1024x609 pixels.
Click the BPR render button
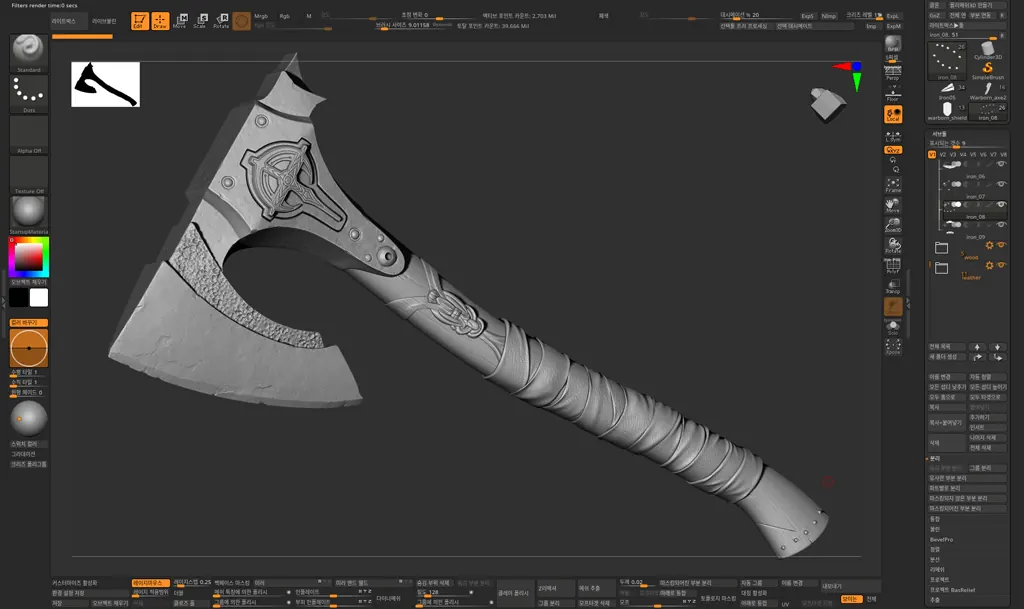pos(893,45)
